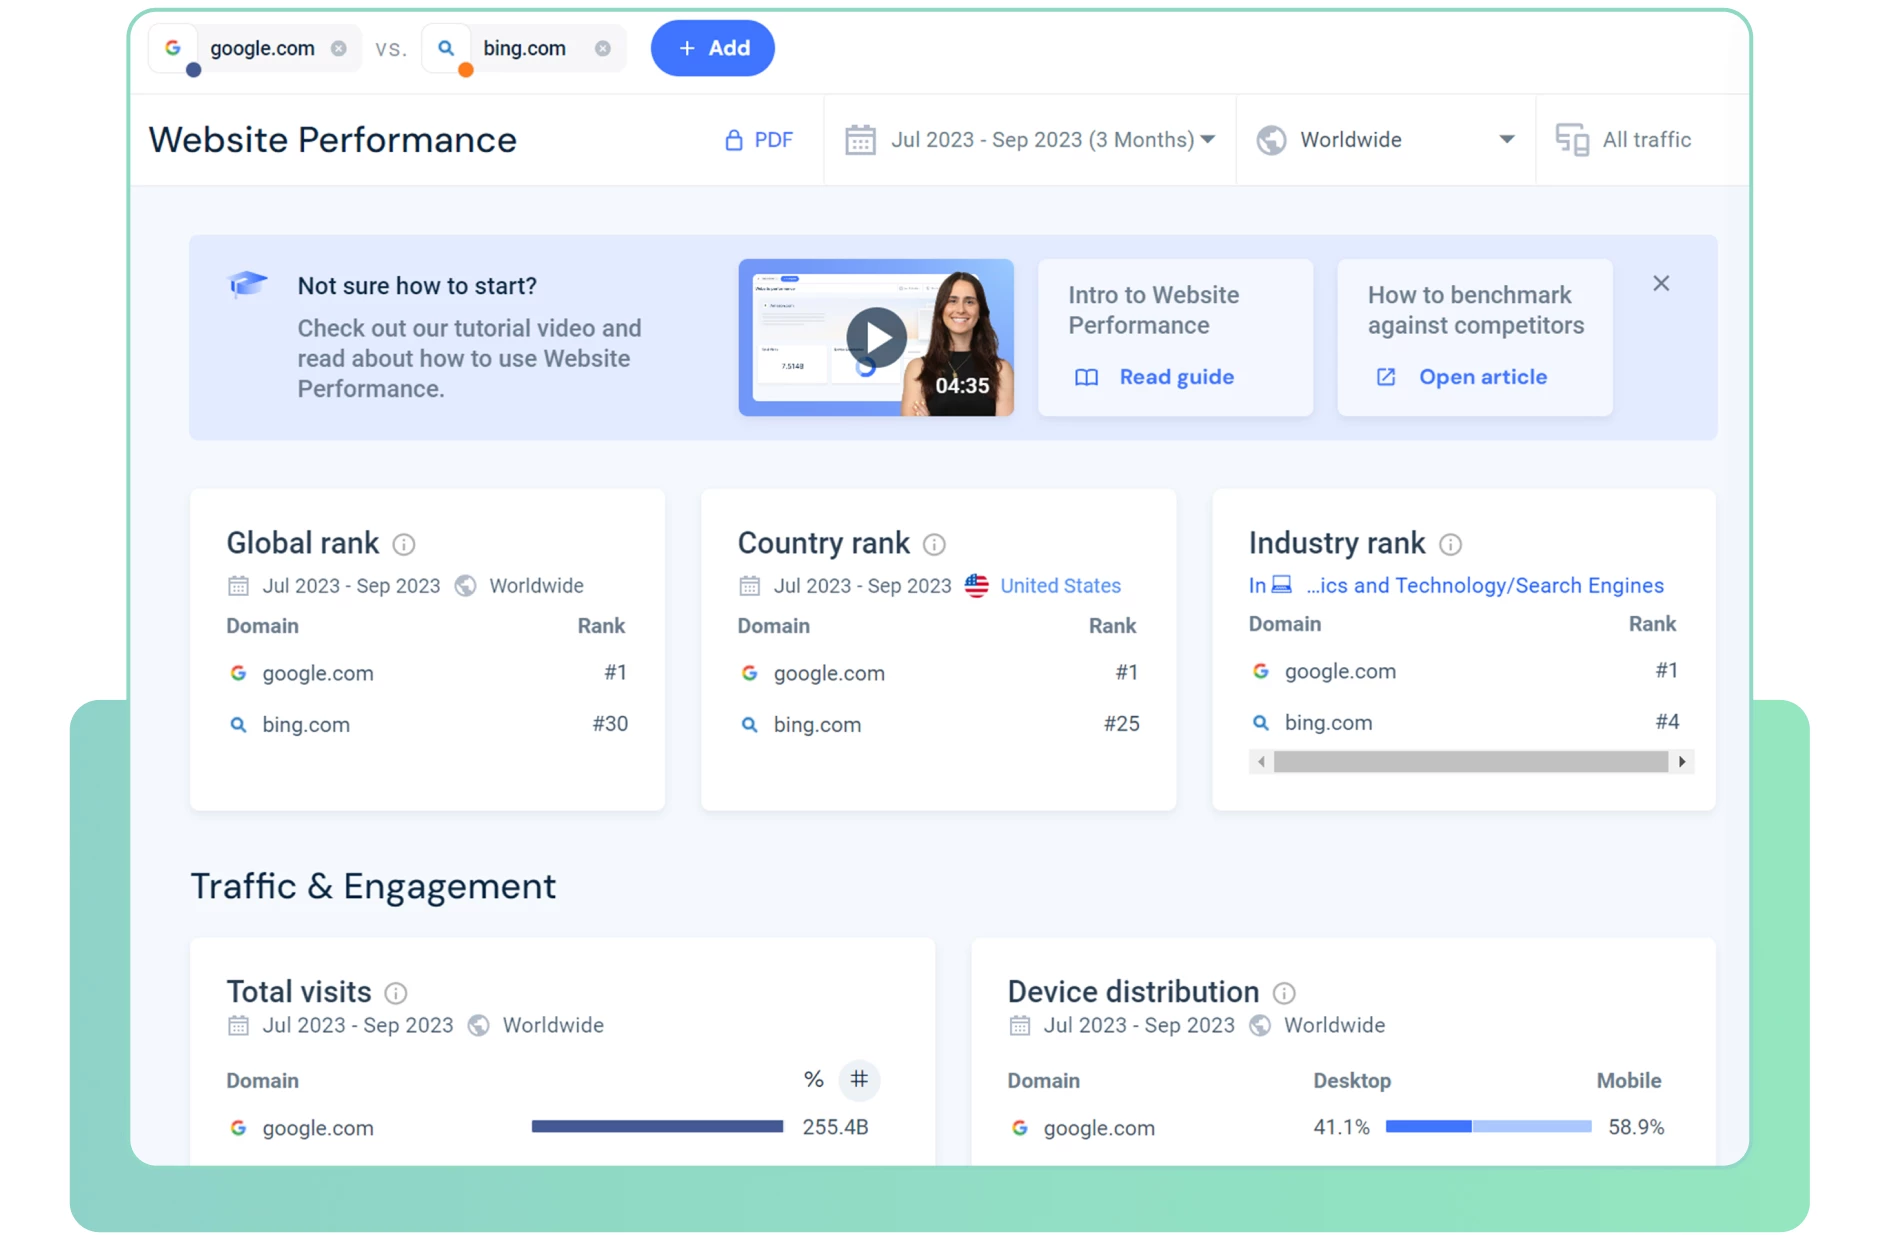
Task: Click bing.com in the Country rank table
Action: click(817, 725)
